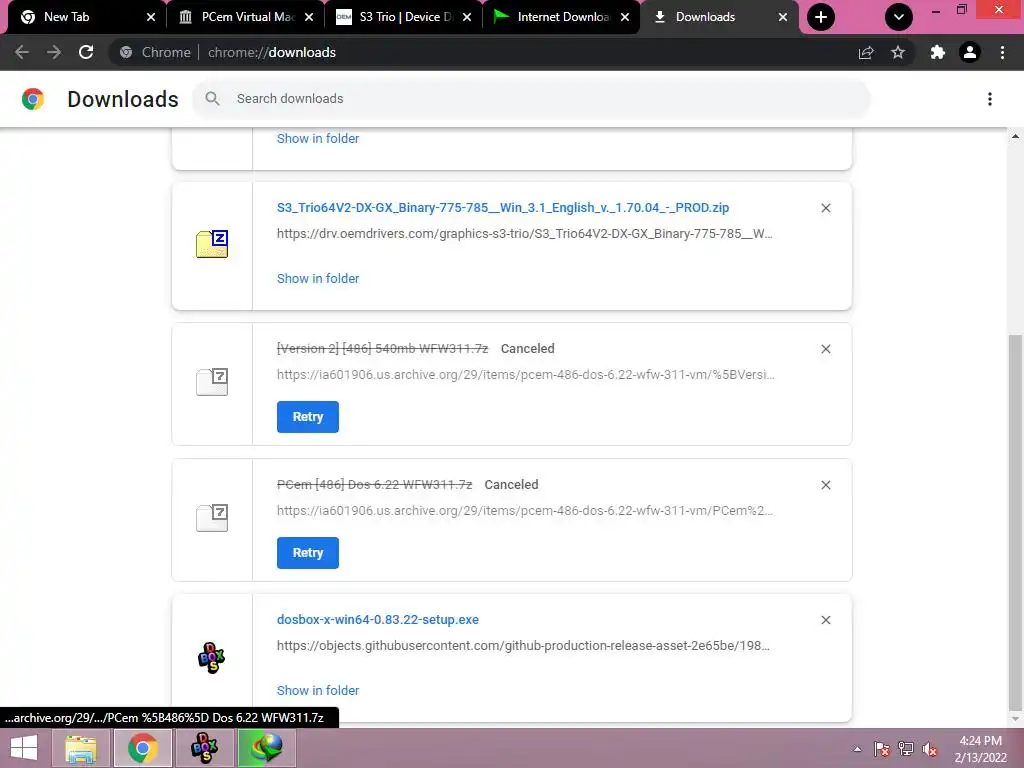Open the S3 Trio oemdrivers source URL
Viewport: 1024px width, 768px height.
click(524, 234)
